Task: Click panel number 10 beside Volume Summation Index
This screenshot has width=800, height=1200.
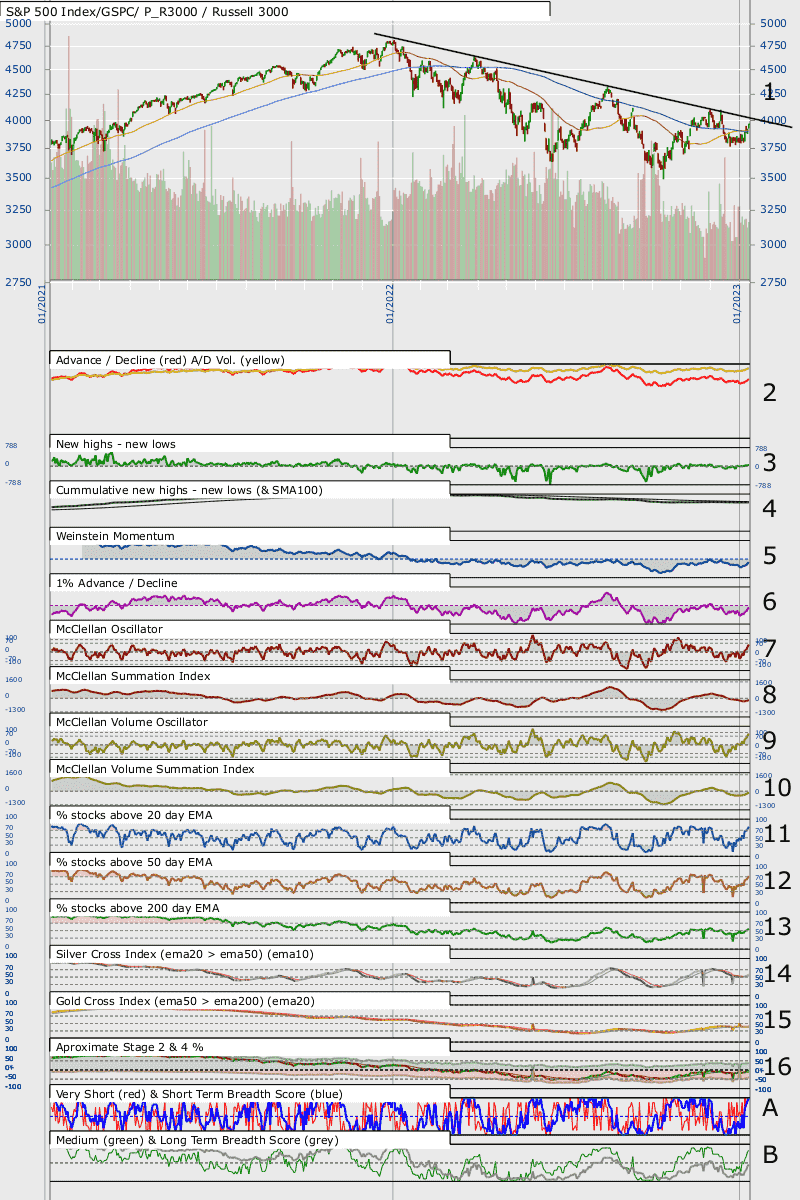Action: [777, 788]
